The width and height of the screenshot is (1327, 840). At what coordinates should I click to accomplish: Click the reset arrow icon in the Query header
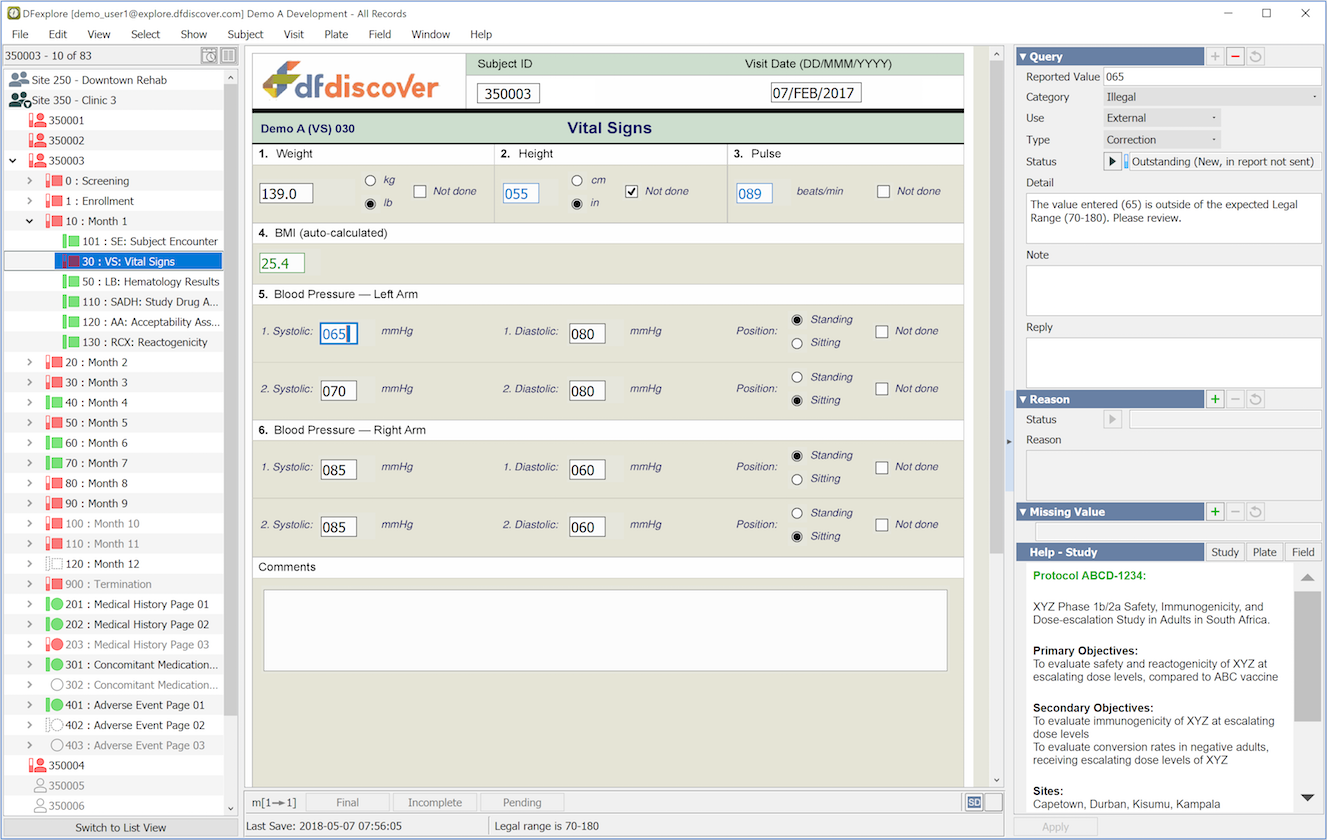[x=1256, y=57]
